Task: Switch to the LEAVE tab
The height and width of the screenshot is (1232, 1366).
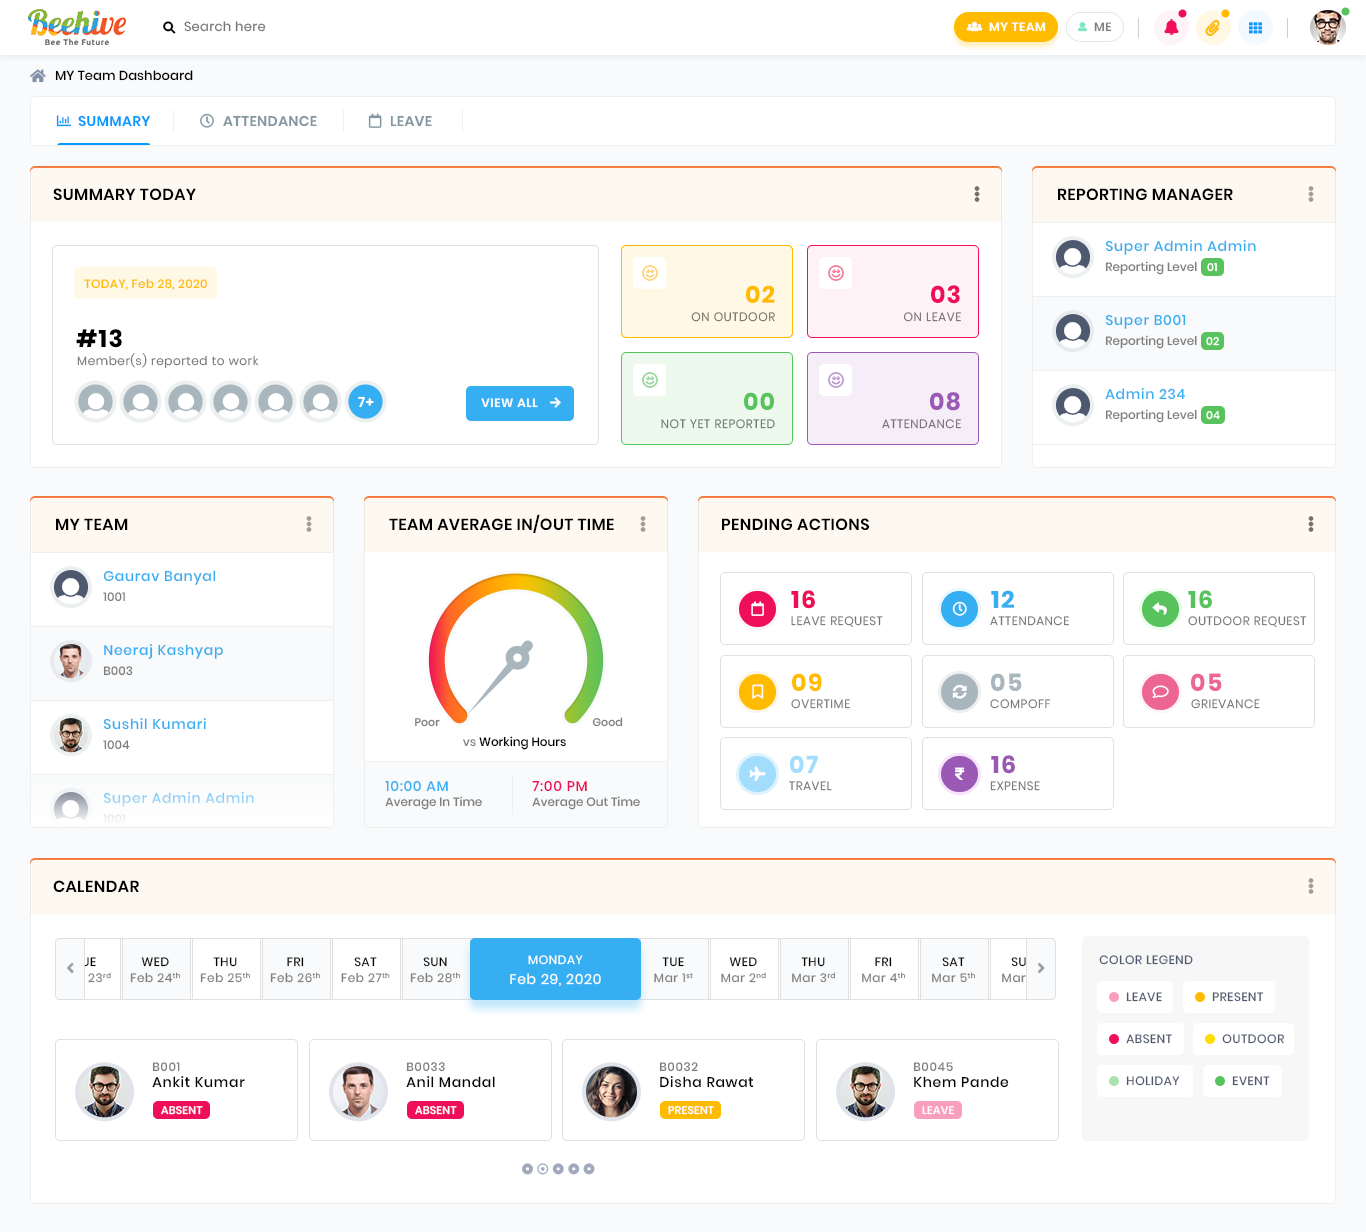Action: click(x=400, y=121)
